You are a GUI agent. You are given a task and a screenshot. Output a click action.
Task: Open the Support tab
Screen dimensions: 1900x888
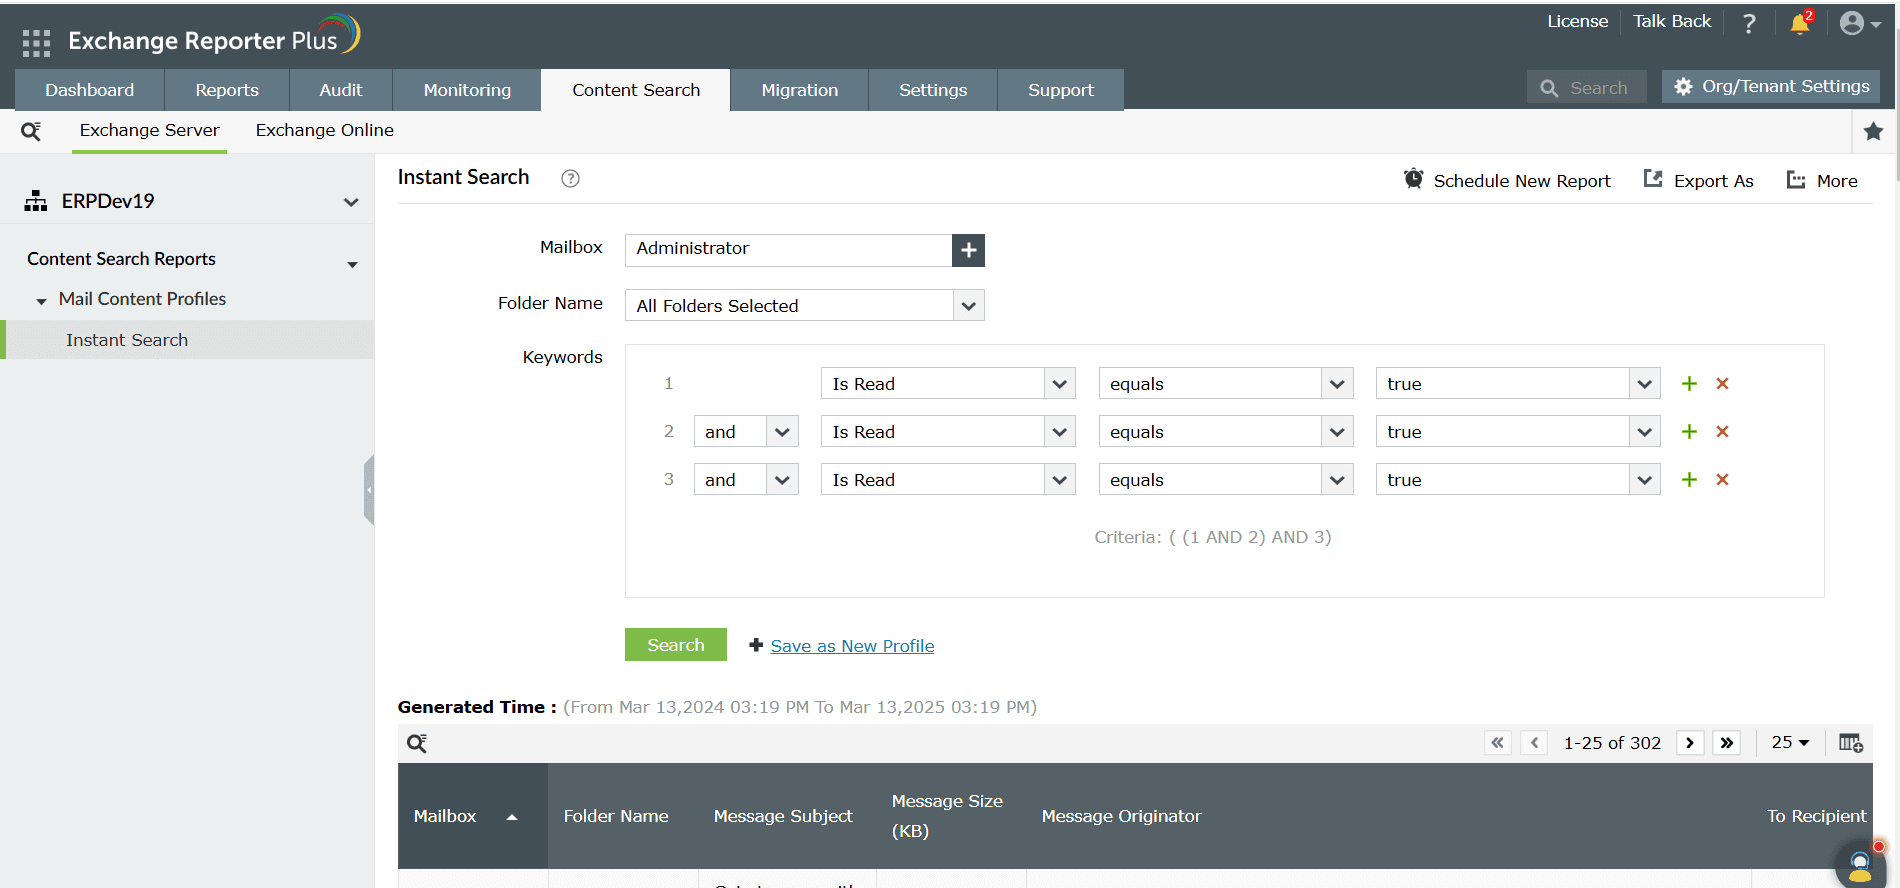1061,90
